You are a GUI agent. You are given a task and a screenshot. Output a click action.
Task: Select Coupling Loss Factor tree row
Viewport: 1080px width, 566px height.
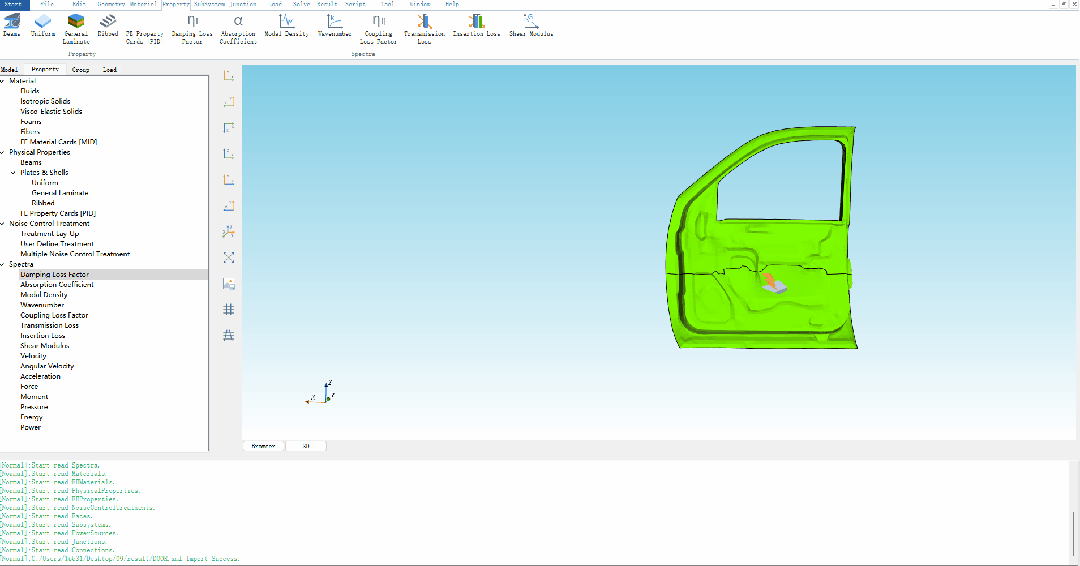point(54,315)
